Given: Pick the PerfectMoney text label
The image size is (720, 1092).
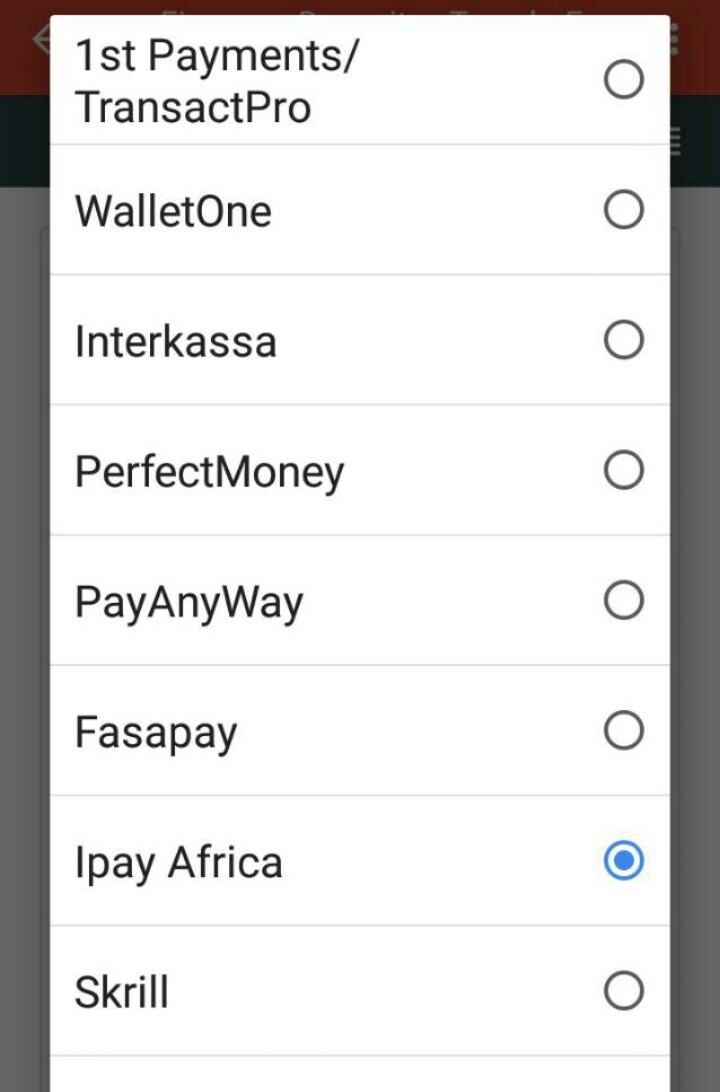Looking at the screenshot, I should click(209, 472).
